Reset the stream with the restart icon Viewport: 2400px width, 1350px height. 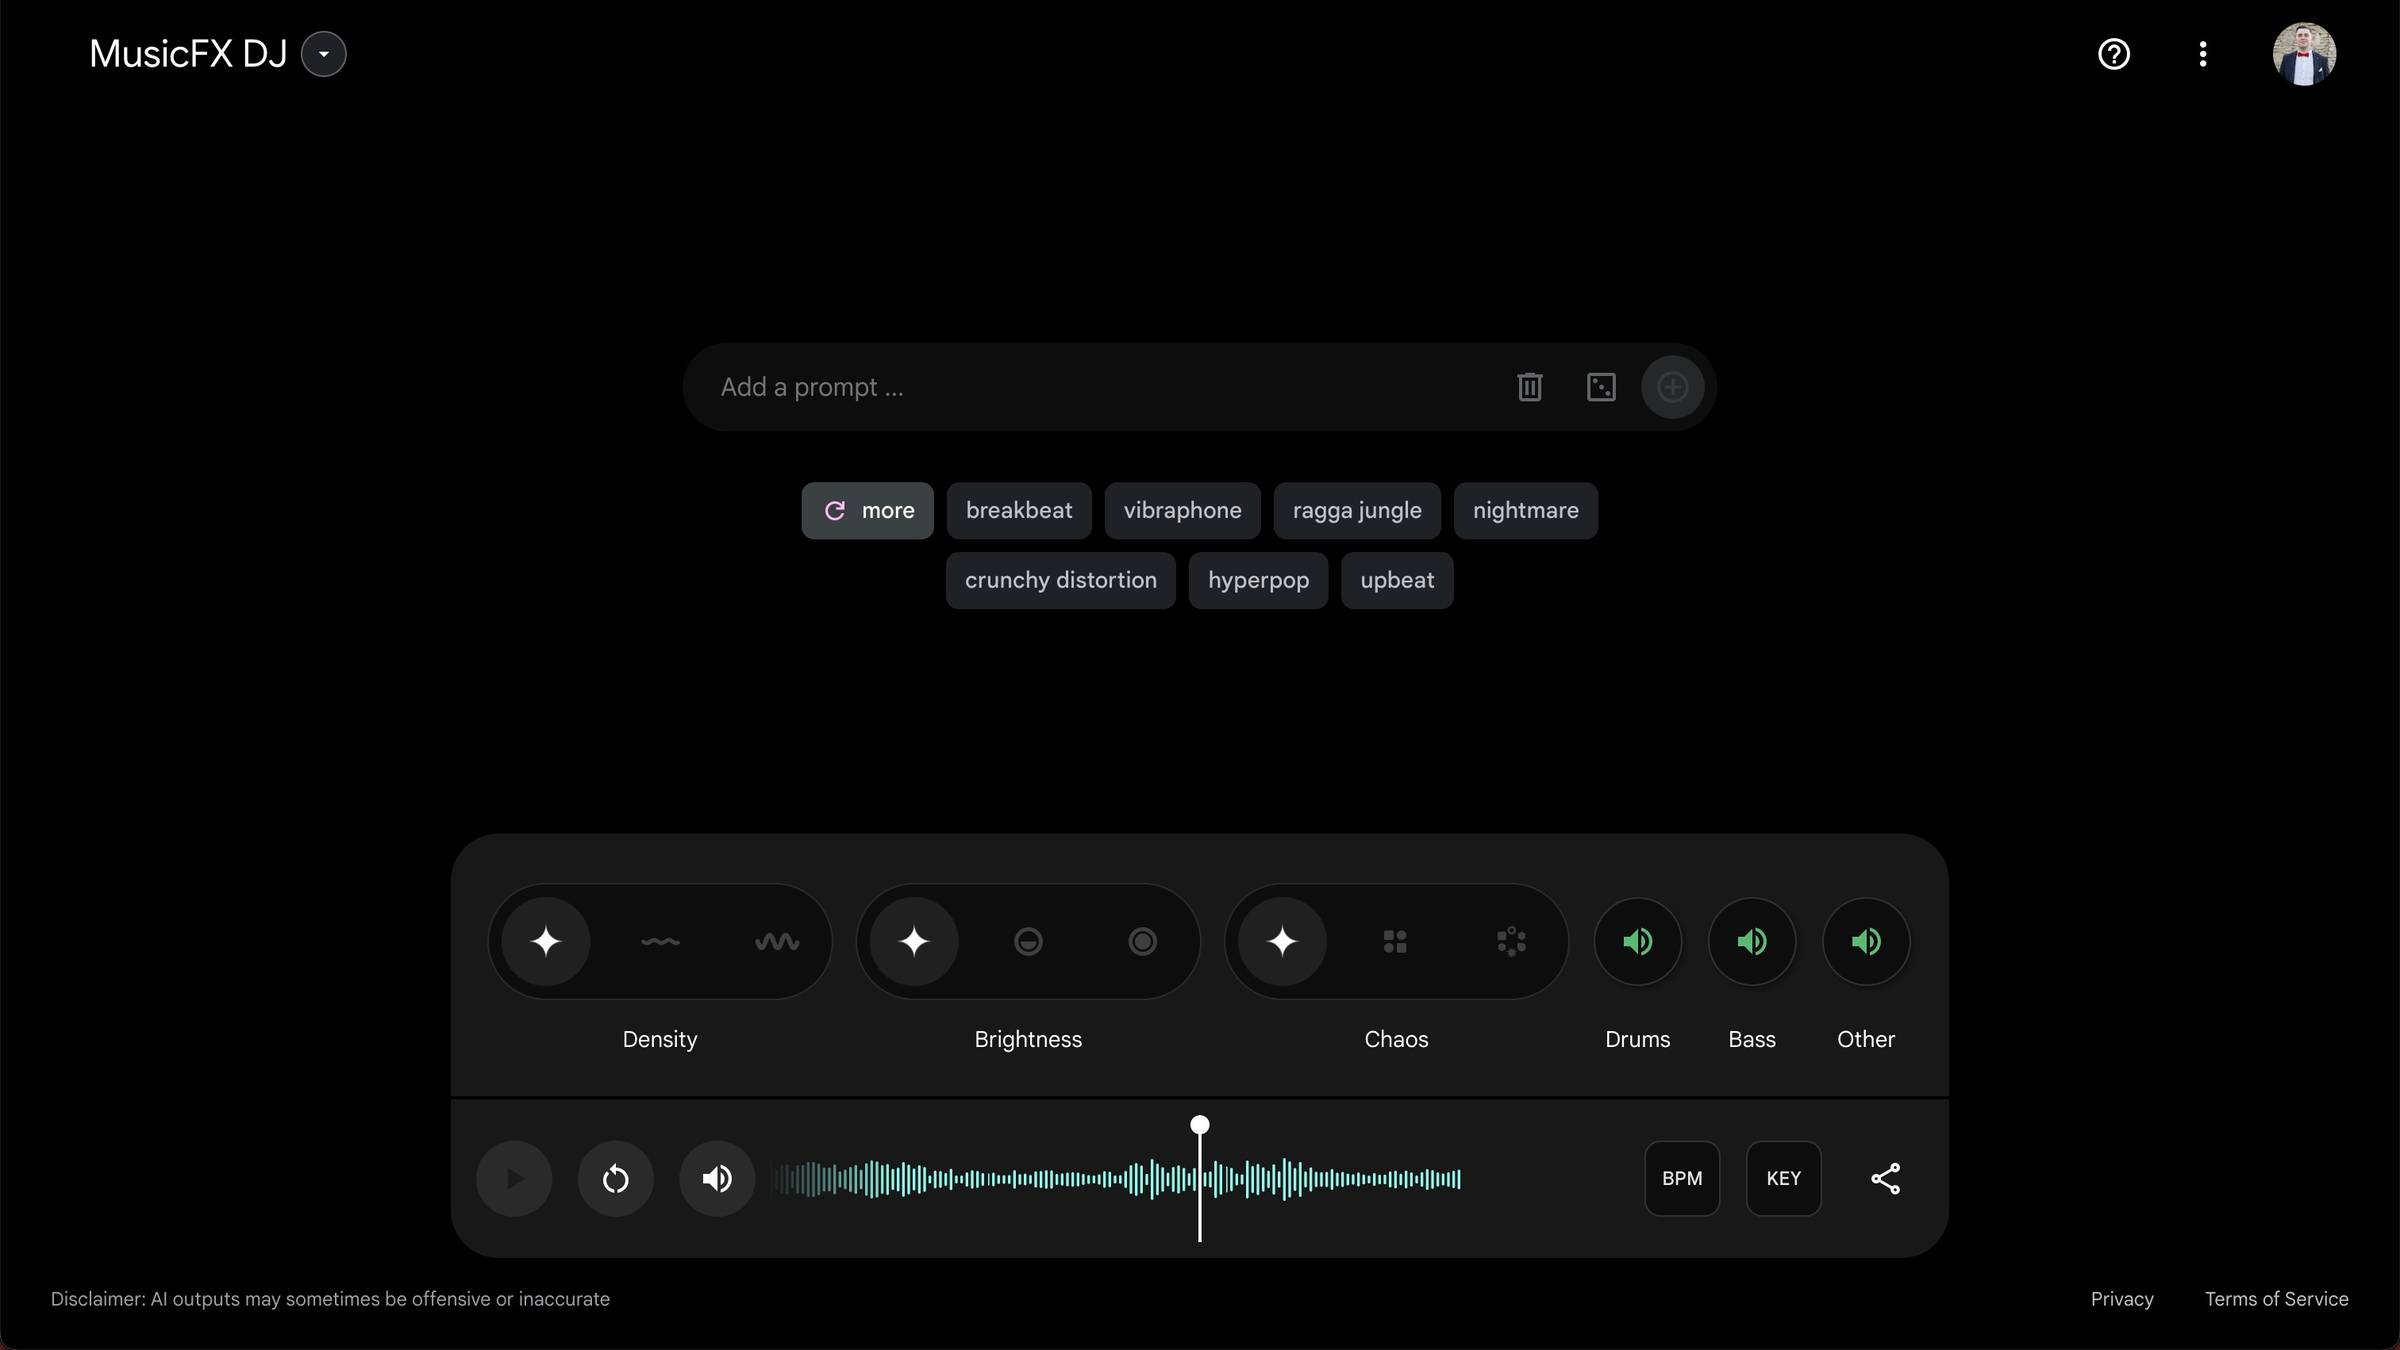(615, 1178)
